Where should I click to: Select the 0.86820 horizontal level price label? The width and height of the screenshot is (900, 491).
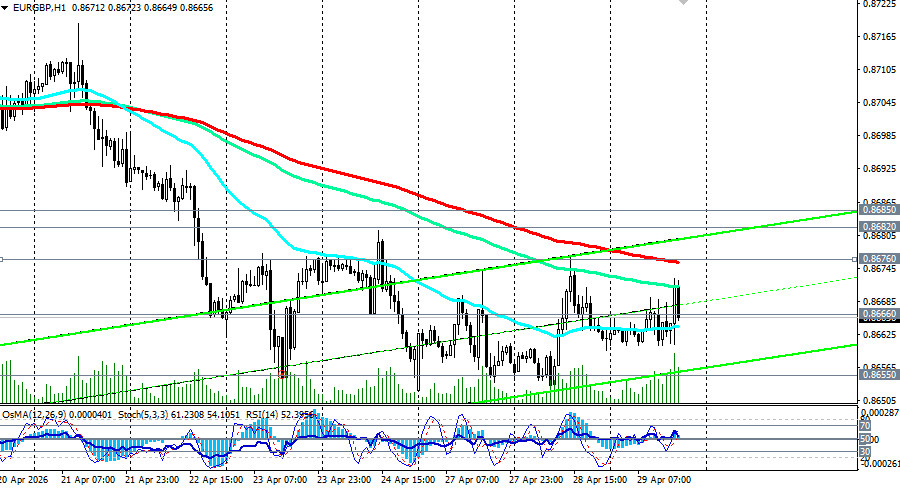pyautogui.click(x=879, y=227)
